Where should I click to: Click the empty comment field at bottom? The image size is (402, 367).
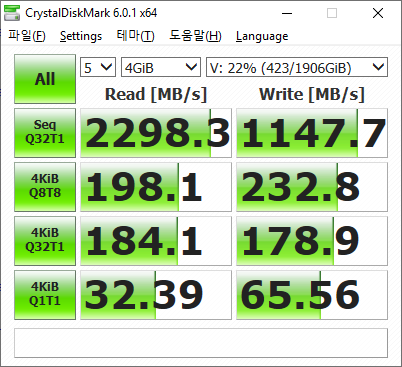pyautogui.click(x=201, y=343)
